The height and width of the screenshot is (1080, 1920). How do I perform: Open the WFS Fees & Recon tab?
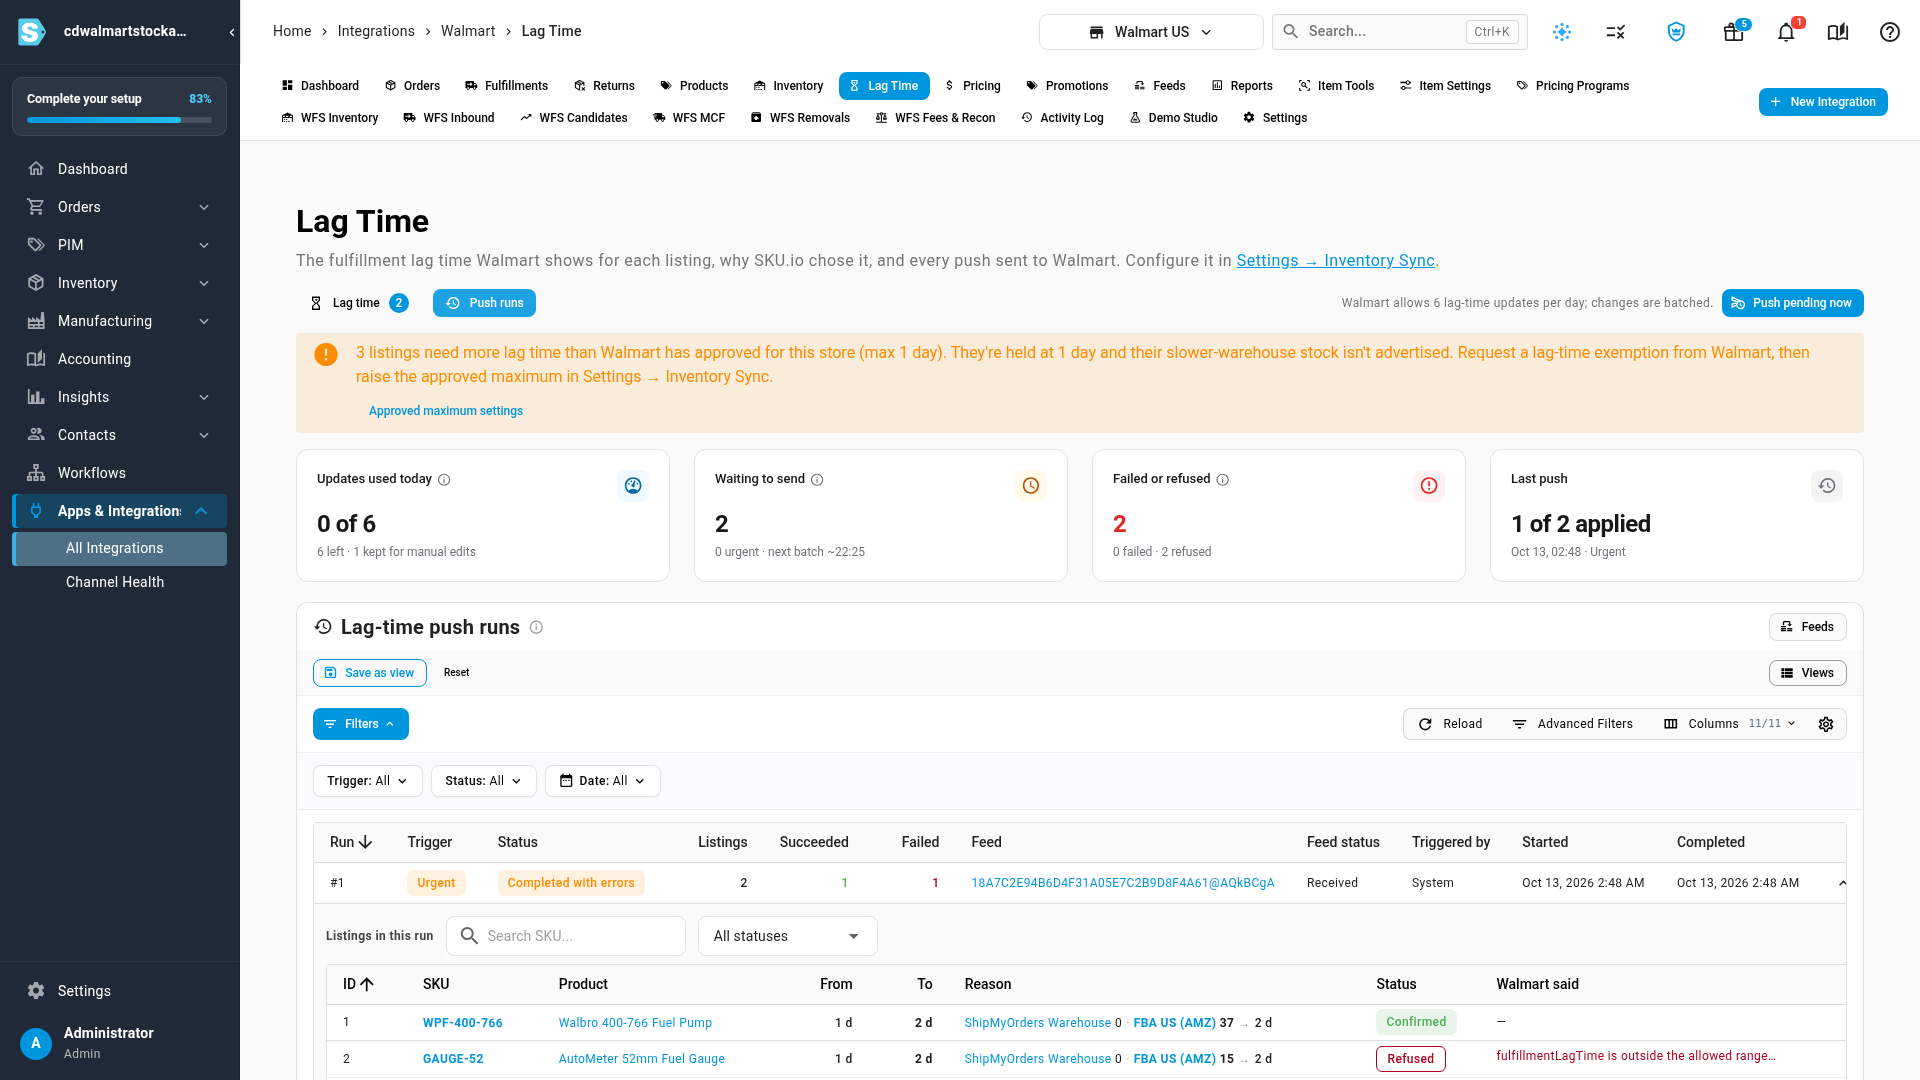pyautogui.click(x=935, y=118)
